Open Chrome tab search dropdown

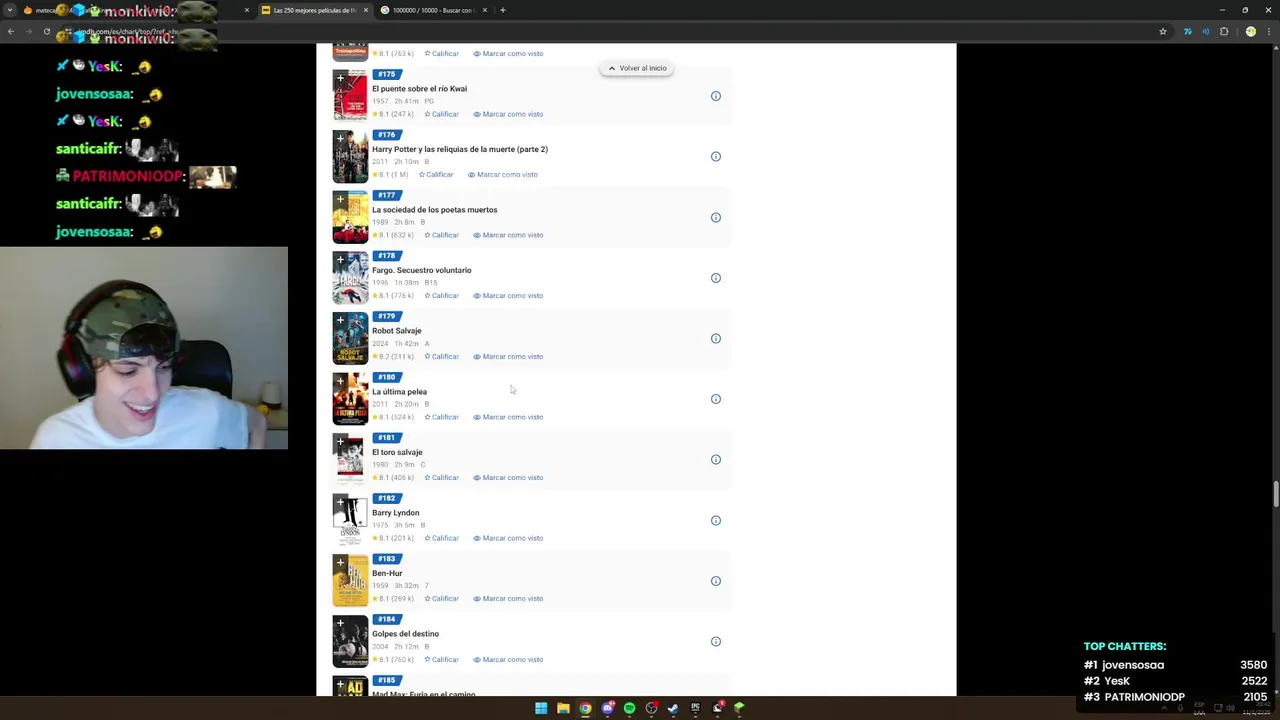pyautogui.click(x=9, y=10)
